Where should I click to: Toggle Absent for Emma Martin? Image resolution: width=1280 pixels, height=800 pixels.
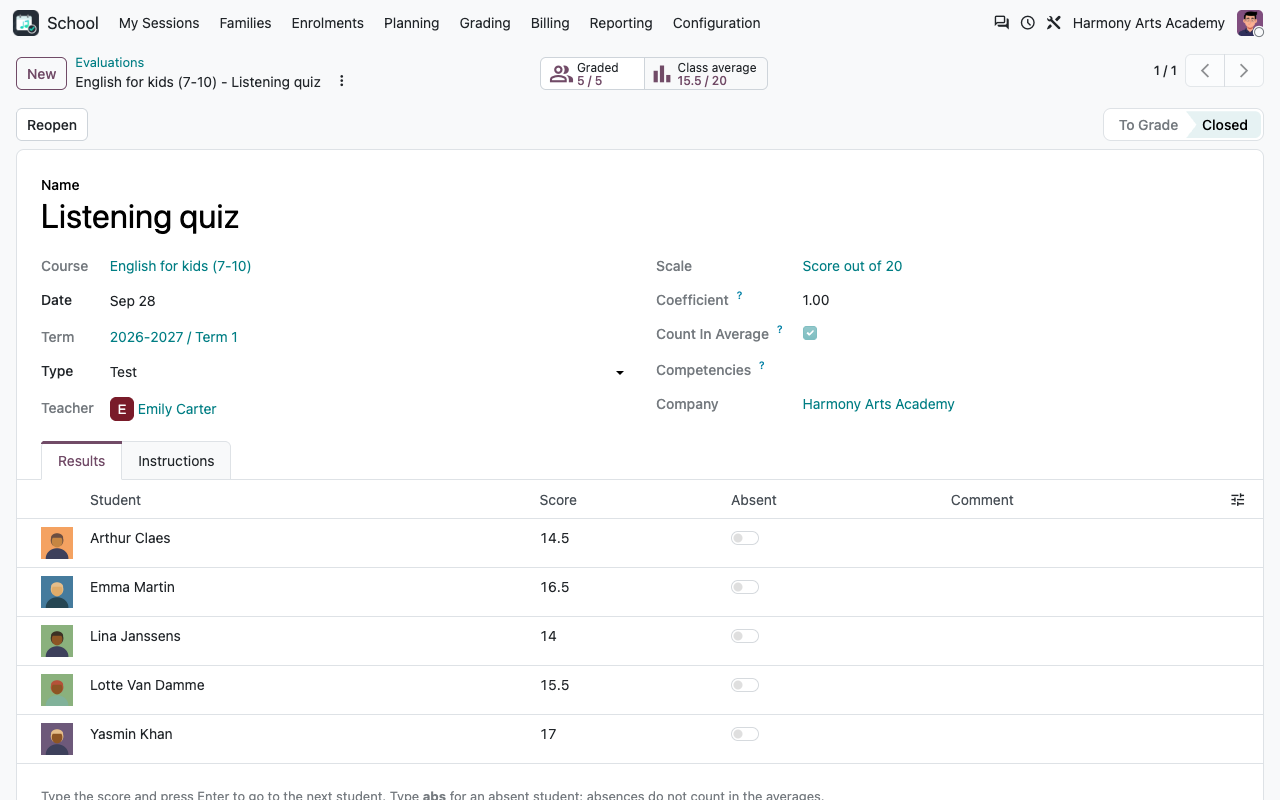coord(745,587)
